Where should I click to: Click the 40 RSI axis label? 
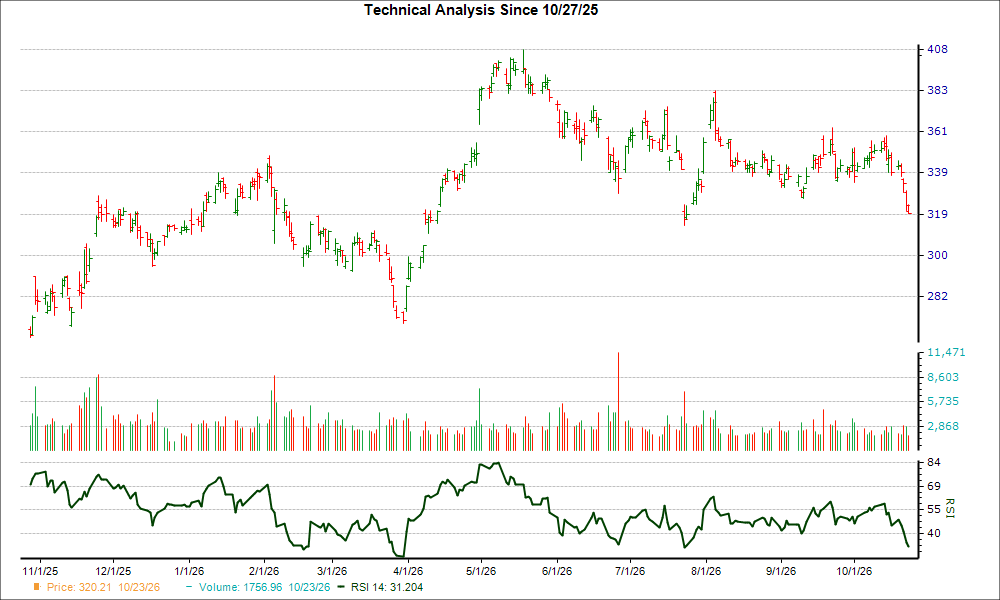pyautogui.click(x=934, y=533)
